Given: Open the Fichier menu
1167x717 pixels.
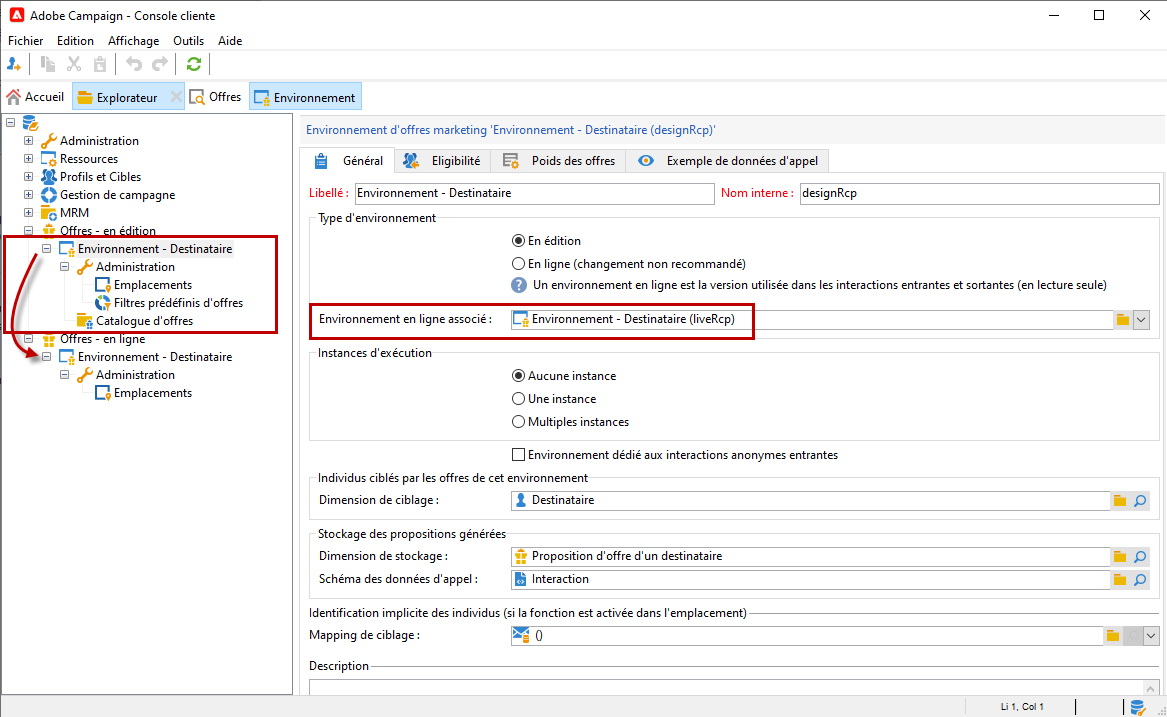Looking at the screenshot, I should click(25, 41).
